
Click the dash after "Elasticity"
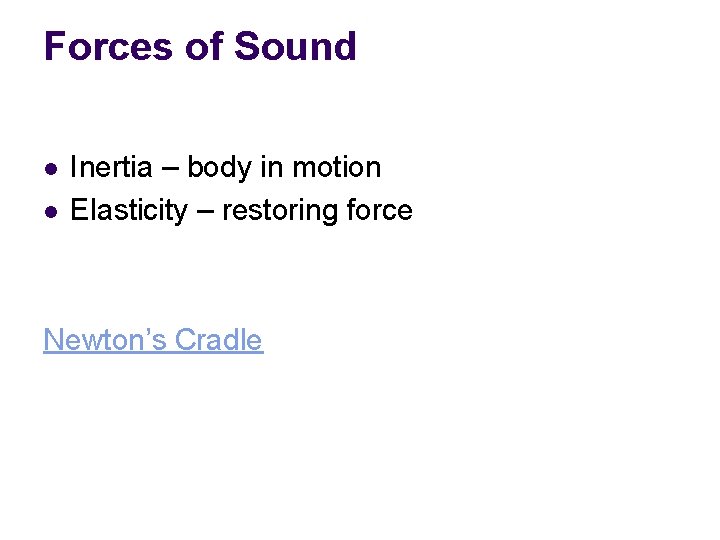coord(205,212)
